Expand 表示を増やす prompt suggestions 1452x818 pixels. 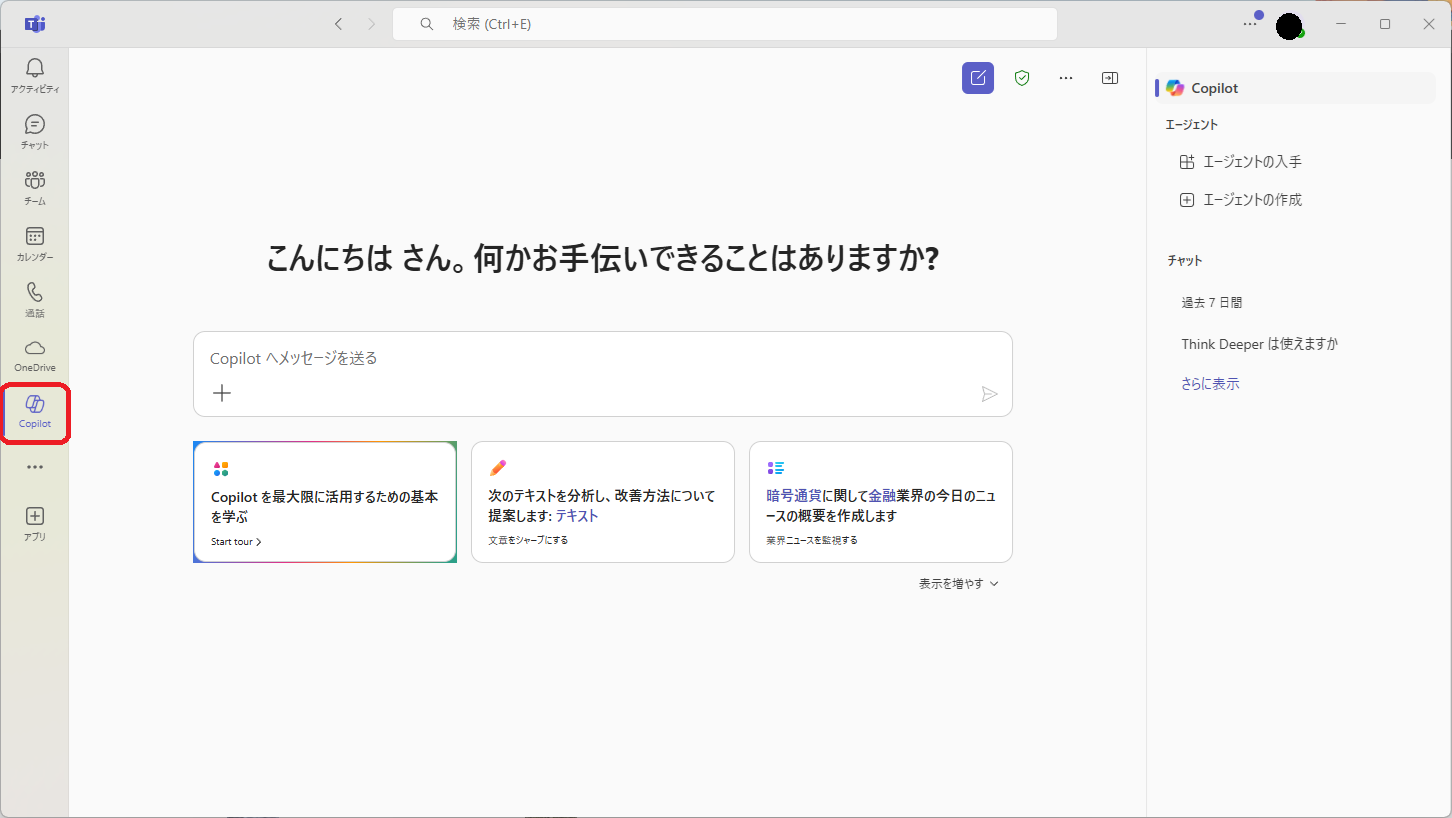pyautogui.click(x=958, y=583)
